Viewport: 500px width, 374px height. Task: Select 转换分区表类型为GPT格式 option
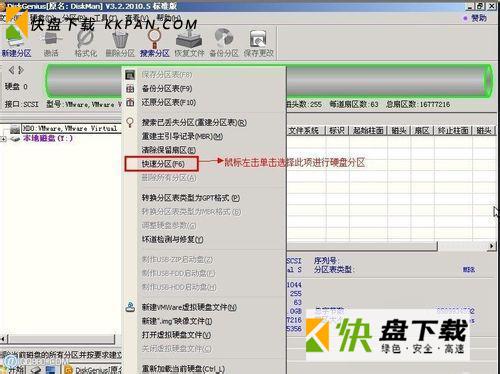(191, 198)
